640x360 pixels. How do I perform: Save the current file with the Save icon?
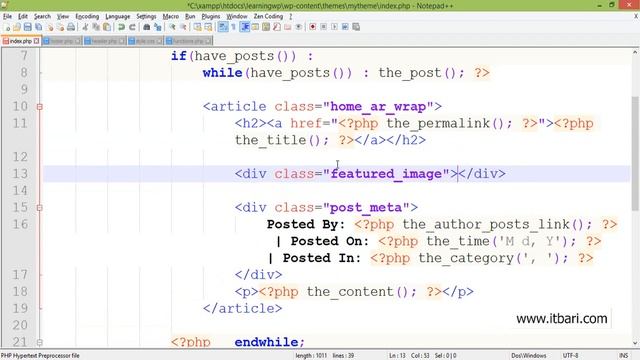27,27
